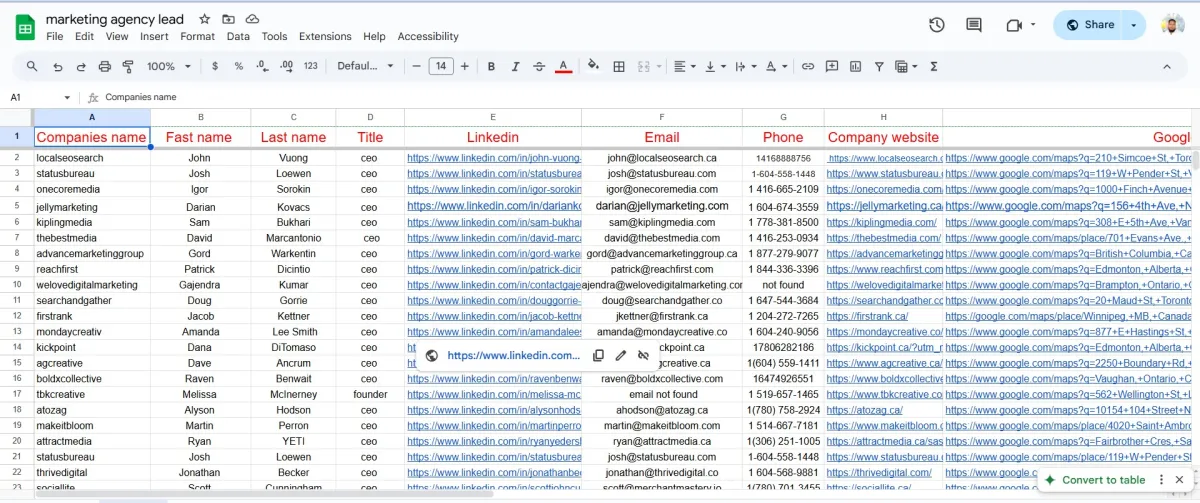This screenshot has height=503, width=1200.
Task: Open the Extensions menu
Action: pos(325,36)
